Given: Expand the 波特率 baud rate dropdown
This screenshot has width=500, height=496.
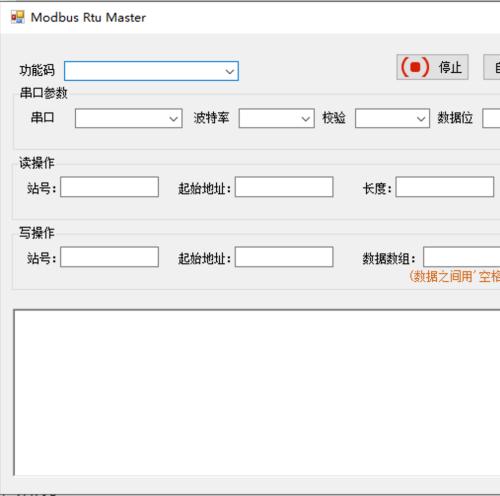Looking at the screenshot, I should click(276, 118).
